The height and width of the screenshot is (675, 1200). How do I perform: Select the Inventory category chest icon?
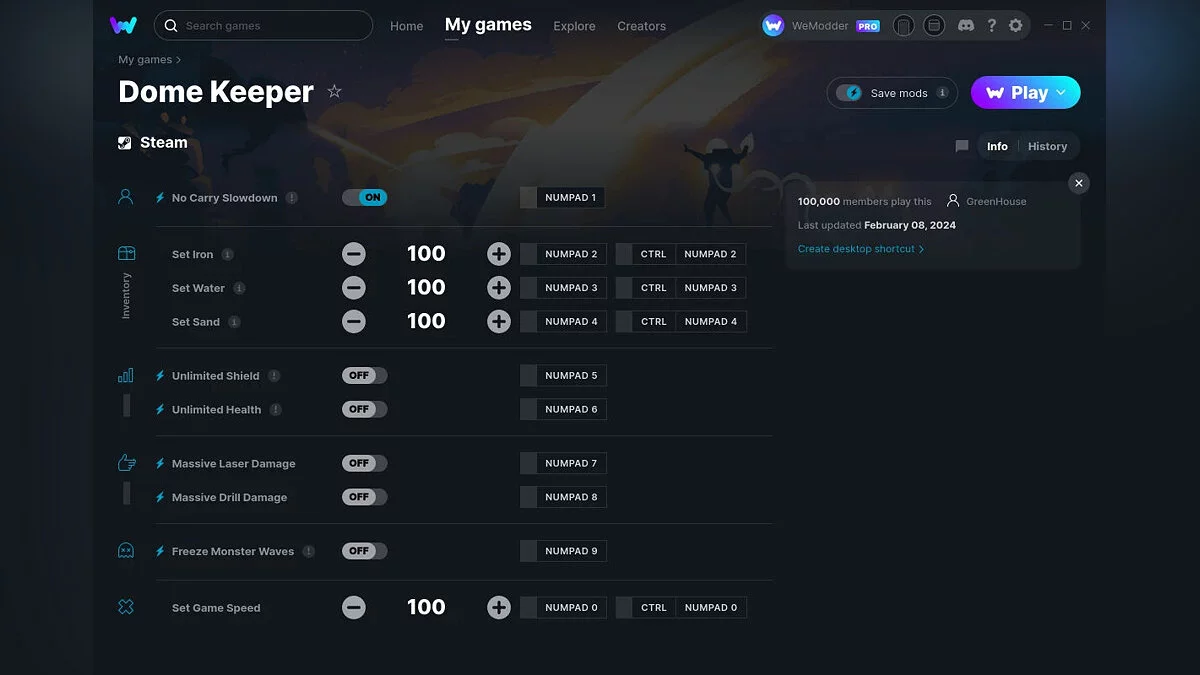click(126, 253)
